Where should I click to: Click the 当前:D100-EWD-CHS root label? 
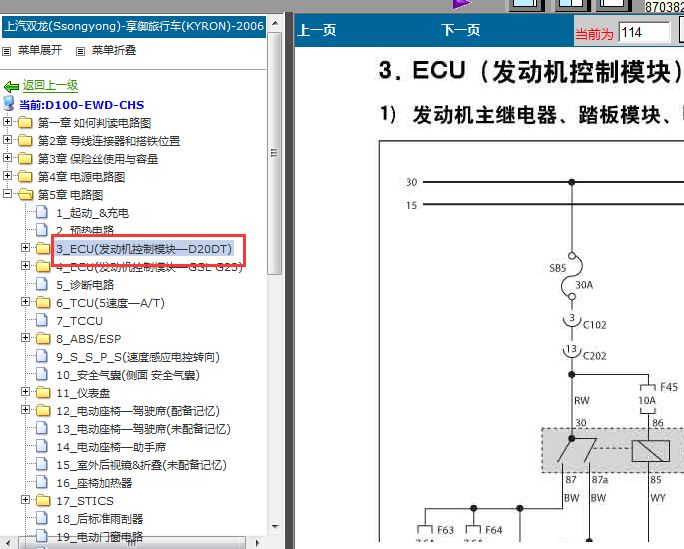click(x=82, y=105)
